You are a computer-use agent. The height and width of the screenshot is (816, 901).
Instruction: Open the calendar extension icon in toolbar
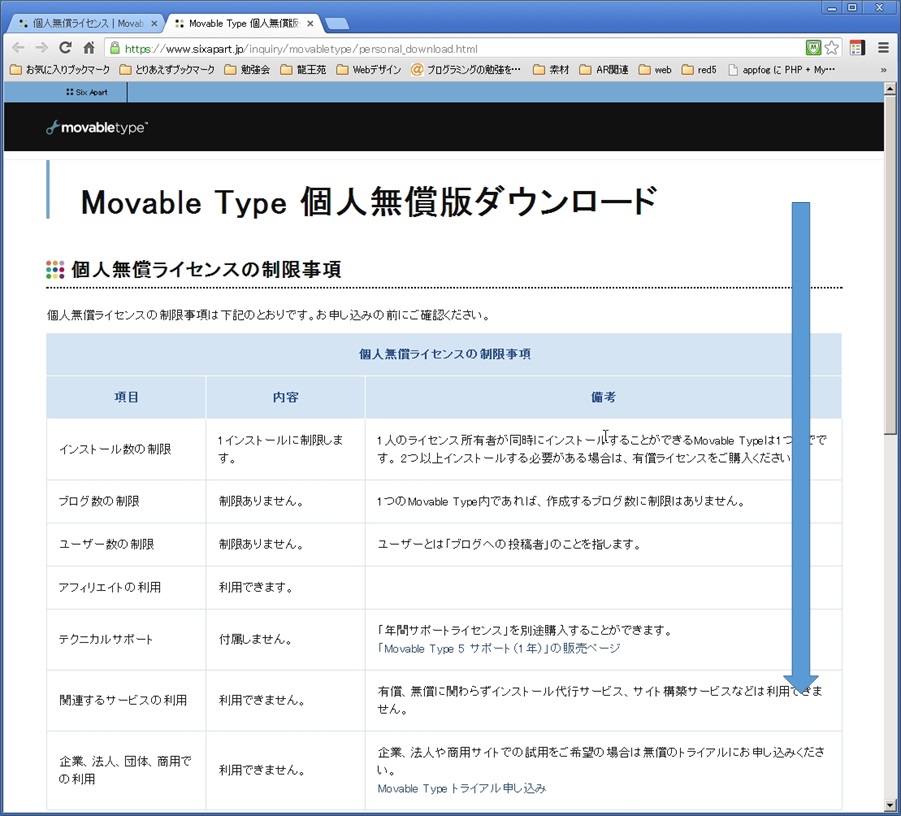pos(857,48)
